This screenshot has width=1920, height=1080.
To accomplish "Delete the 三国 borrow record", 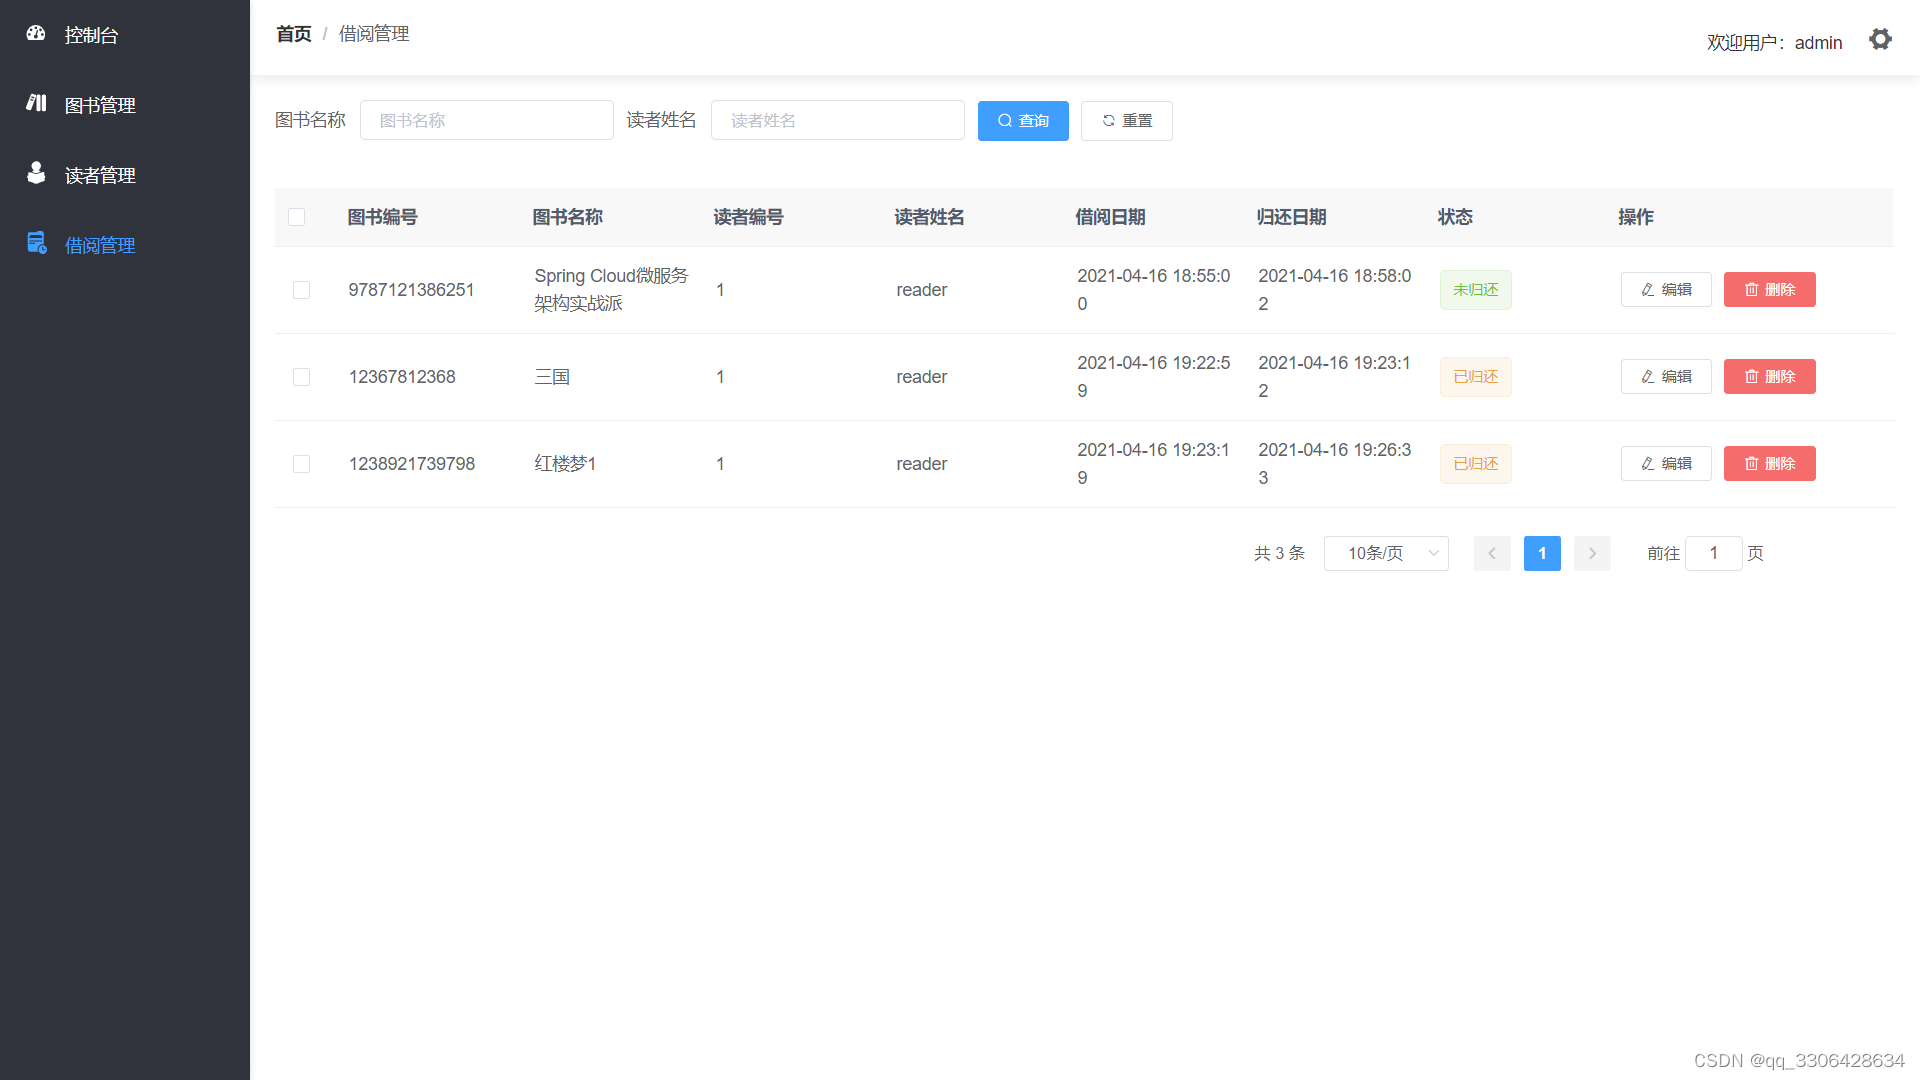I will [1770, 377].
